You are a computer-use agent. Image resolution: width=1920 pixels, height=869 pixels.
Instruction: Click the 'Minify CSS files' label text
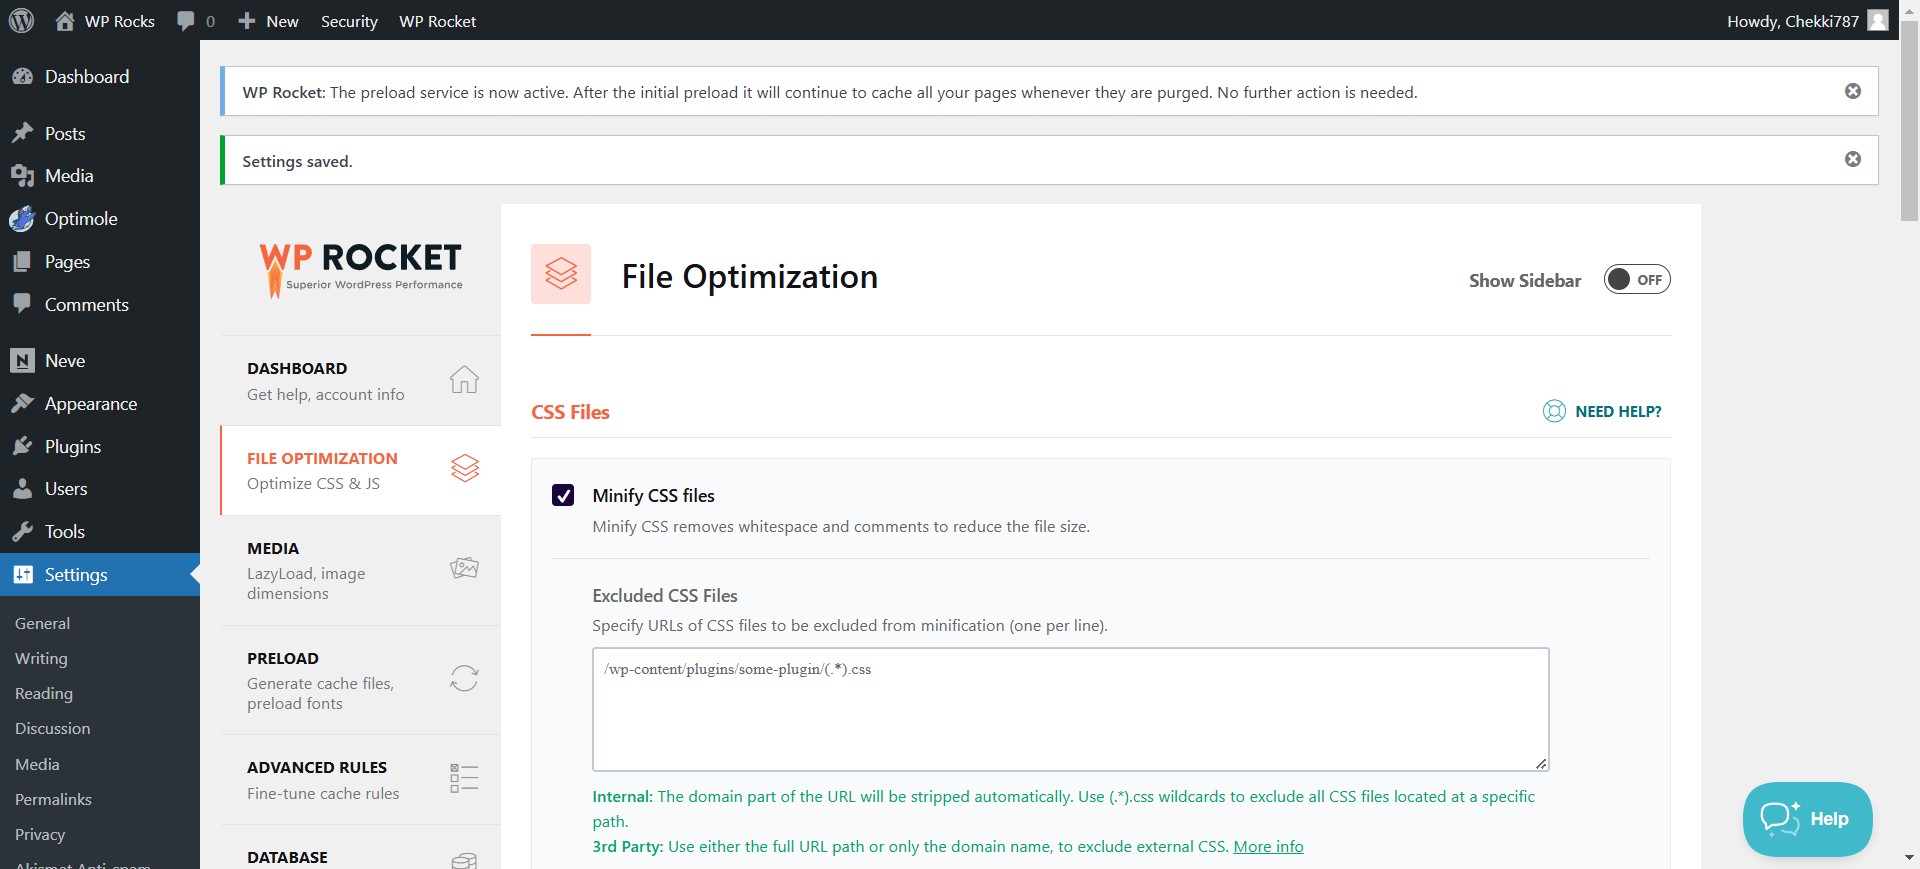click(653, 495)
